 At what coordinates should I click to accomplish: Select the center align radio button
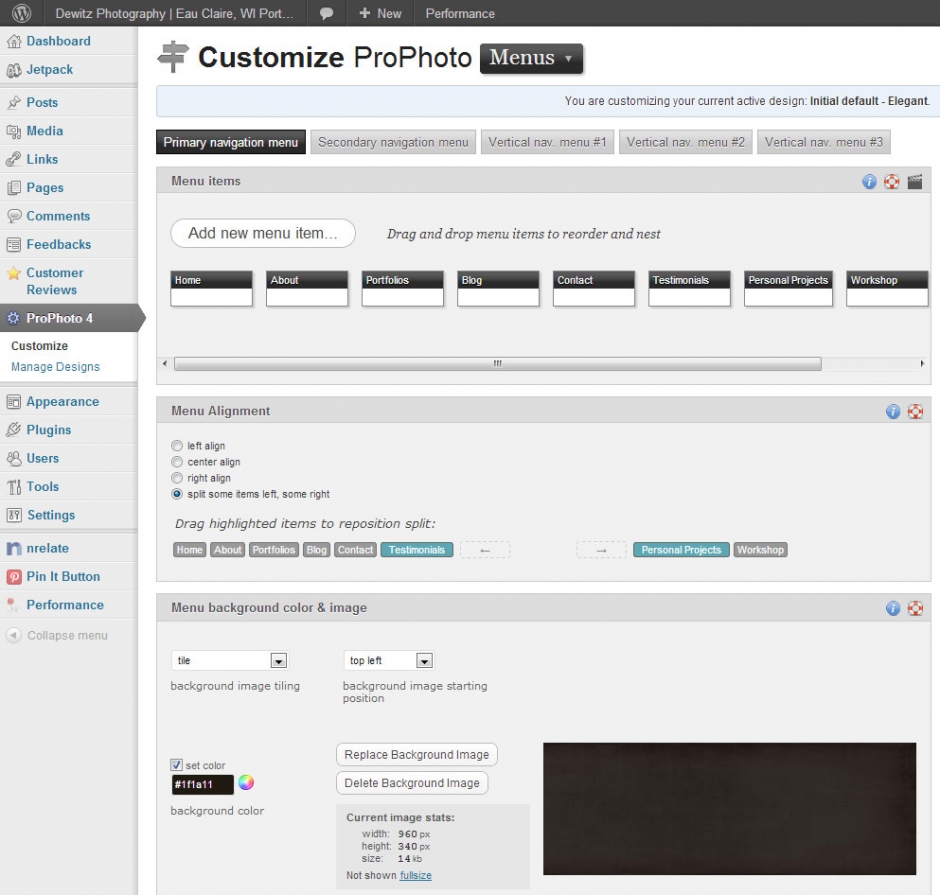[x=177, y=462]
